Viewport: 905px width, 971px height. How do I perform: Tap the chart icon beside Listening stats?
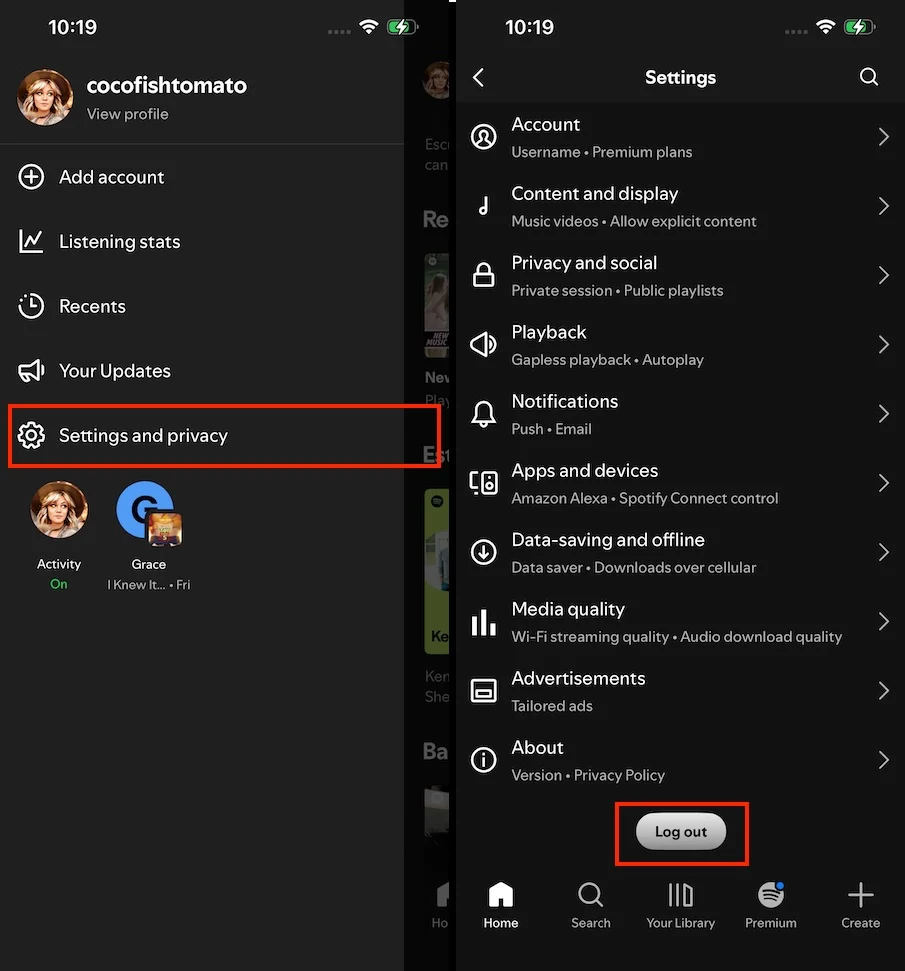click(x=31, y=242)
